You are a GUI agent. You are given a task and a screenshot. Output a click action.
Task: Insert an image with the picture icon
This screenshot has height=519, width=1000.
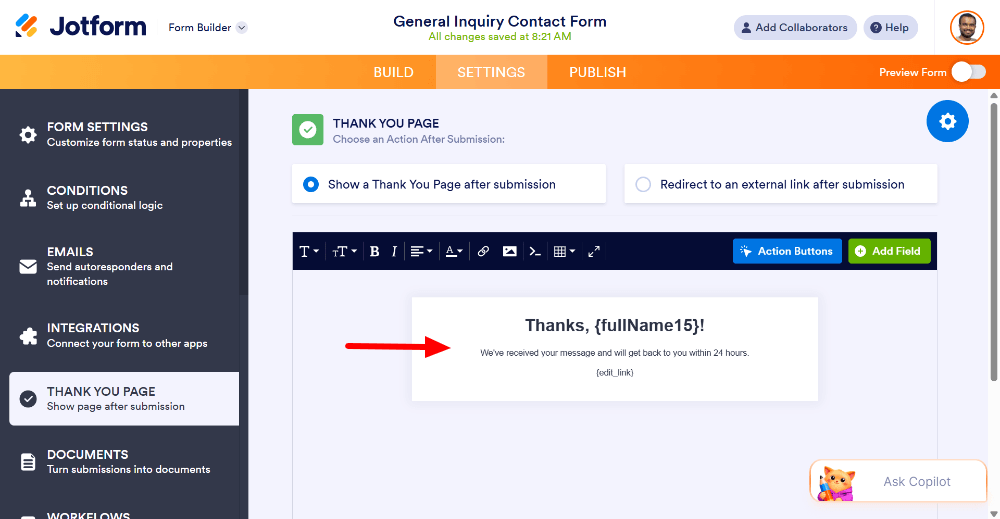click(x=509, y=251)
